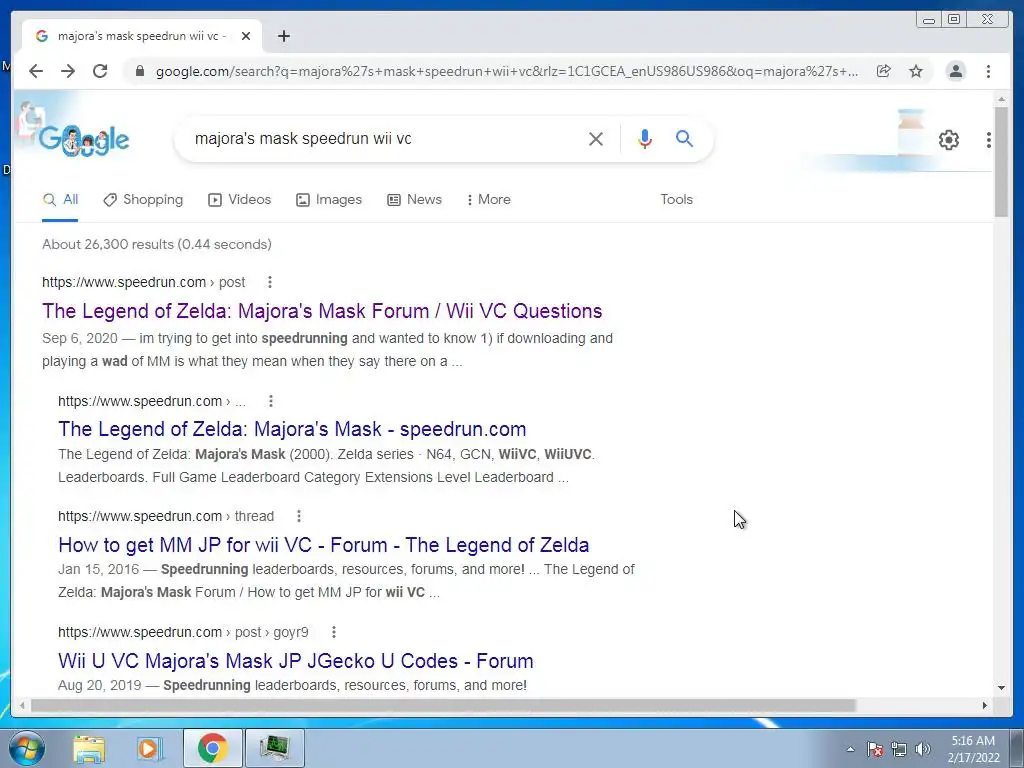1024x768 pixels.
Task: Click the scroll right arrow of horizontal scrollbar
Action: click(x=985, y=705)
